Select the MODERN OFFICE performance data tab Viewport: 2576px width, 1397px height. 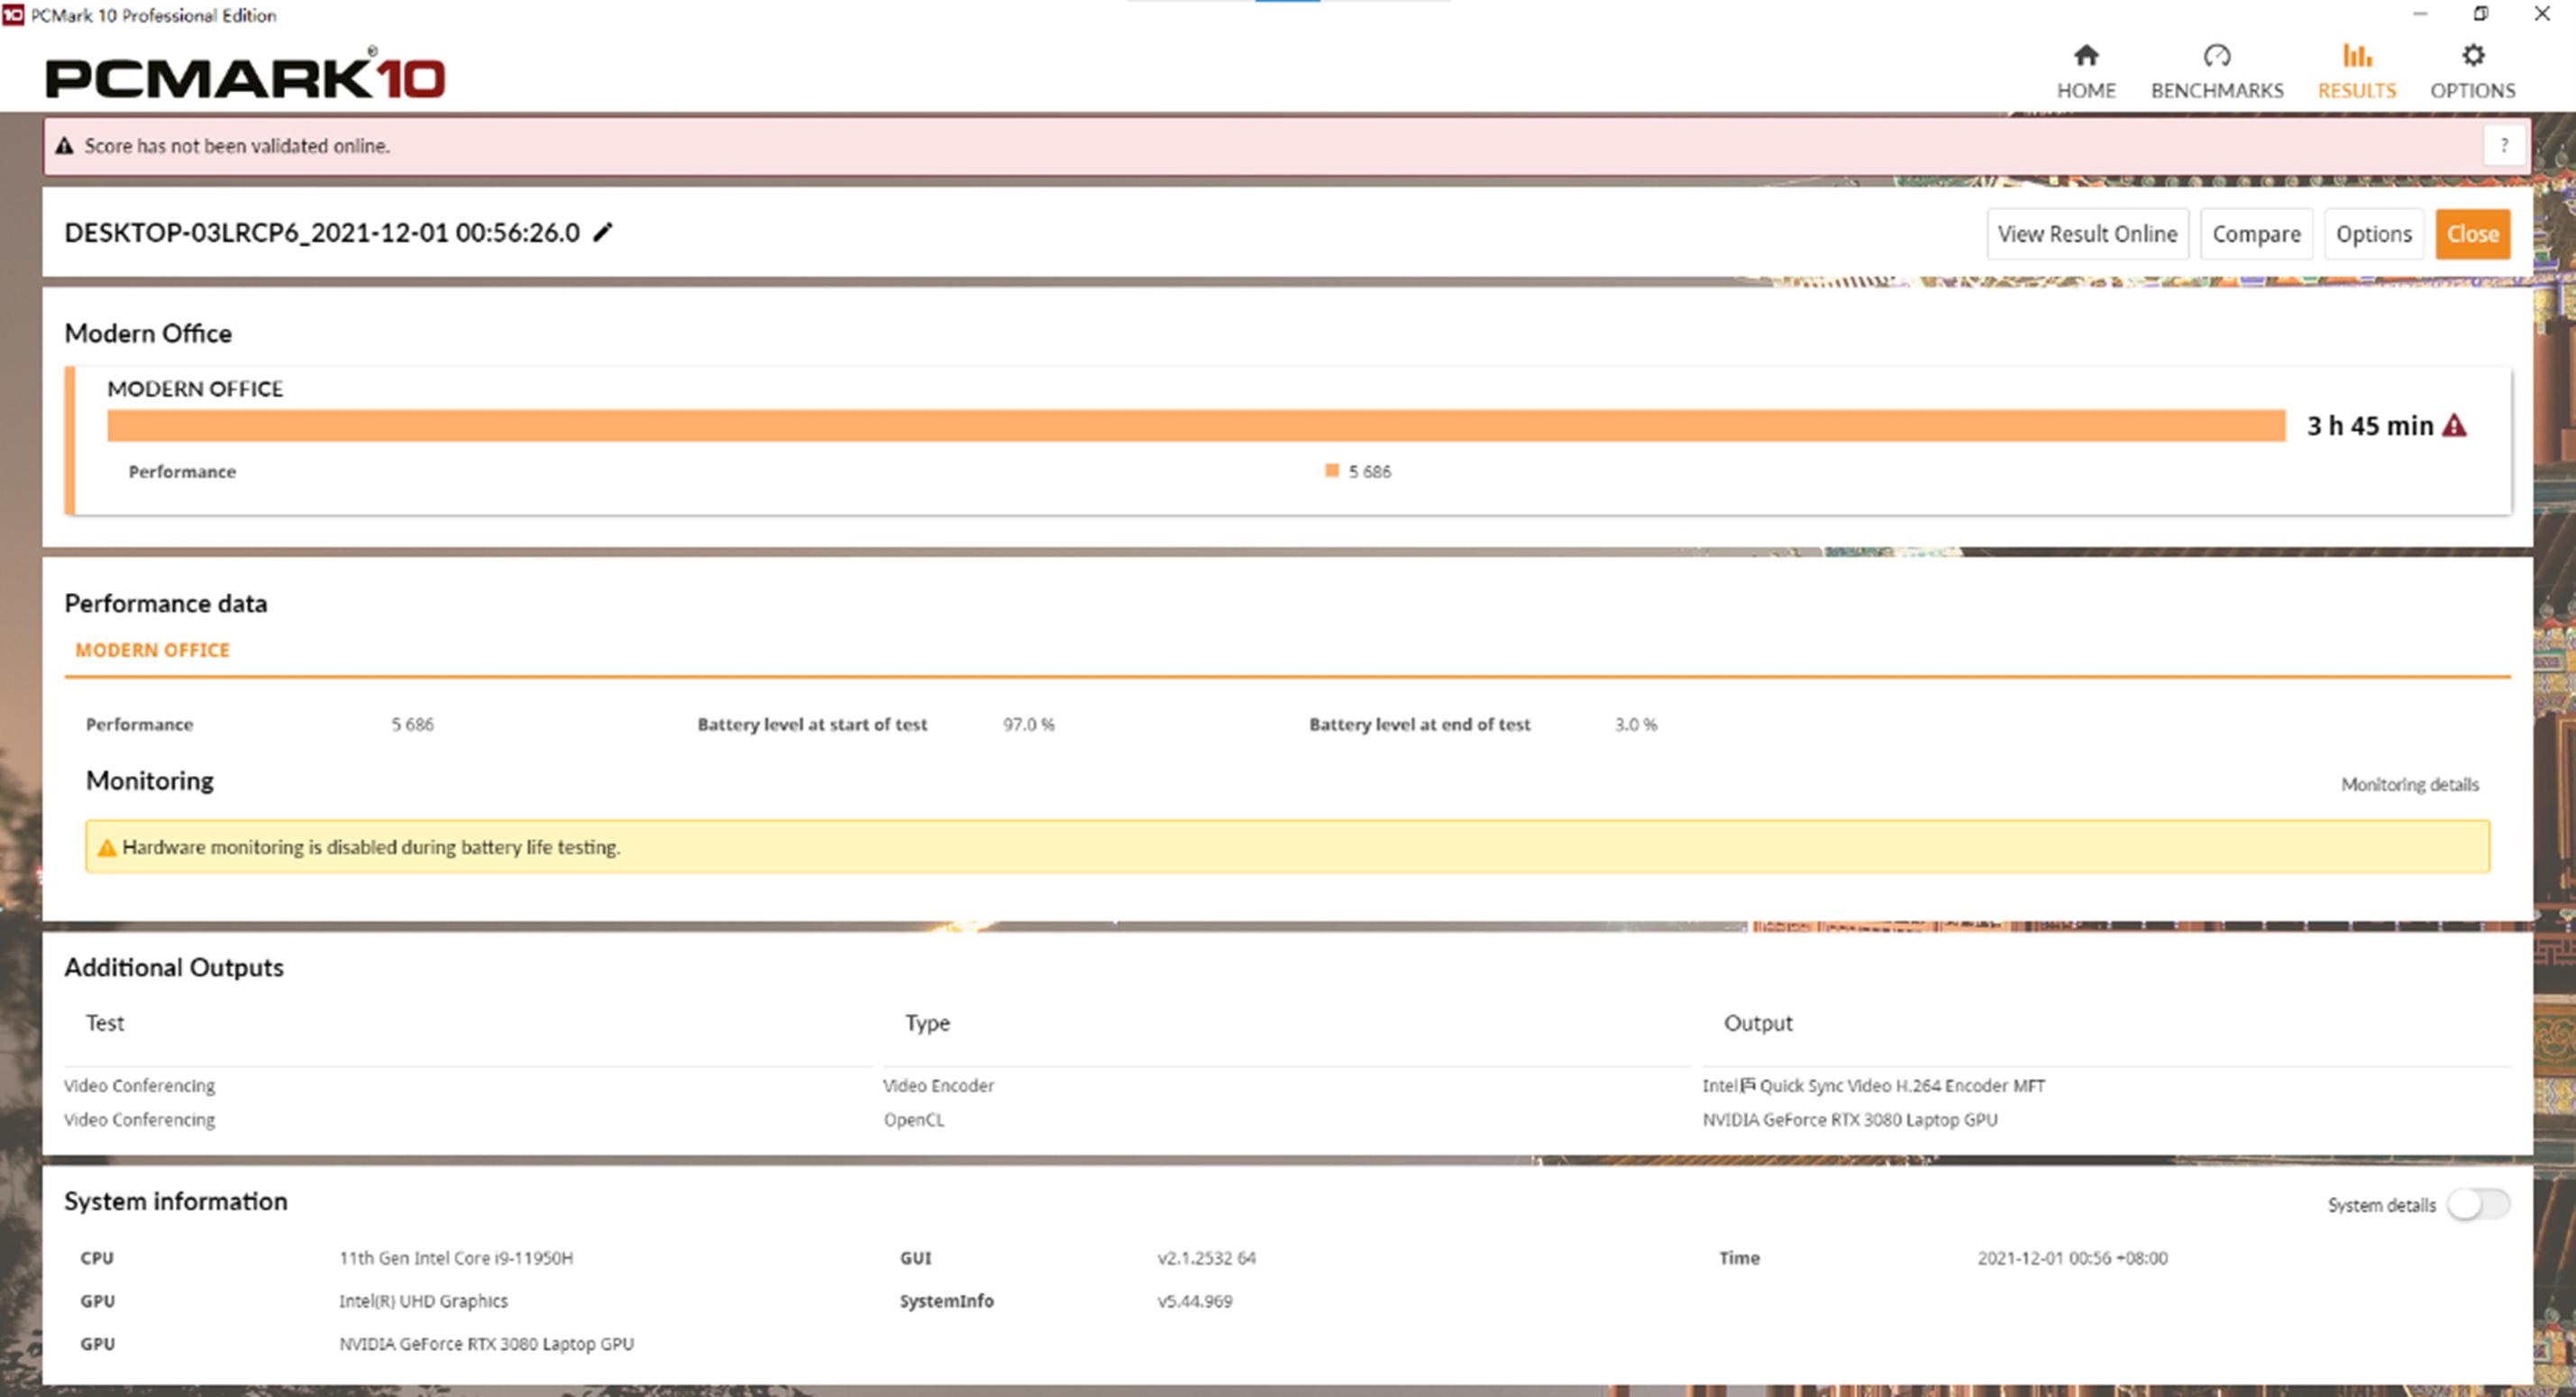[x=152, y=650]
